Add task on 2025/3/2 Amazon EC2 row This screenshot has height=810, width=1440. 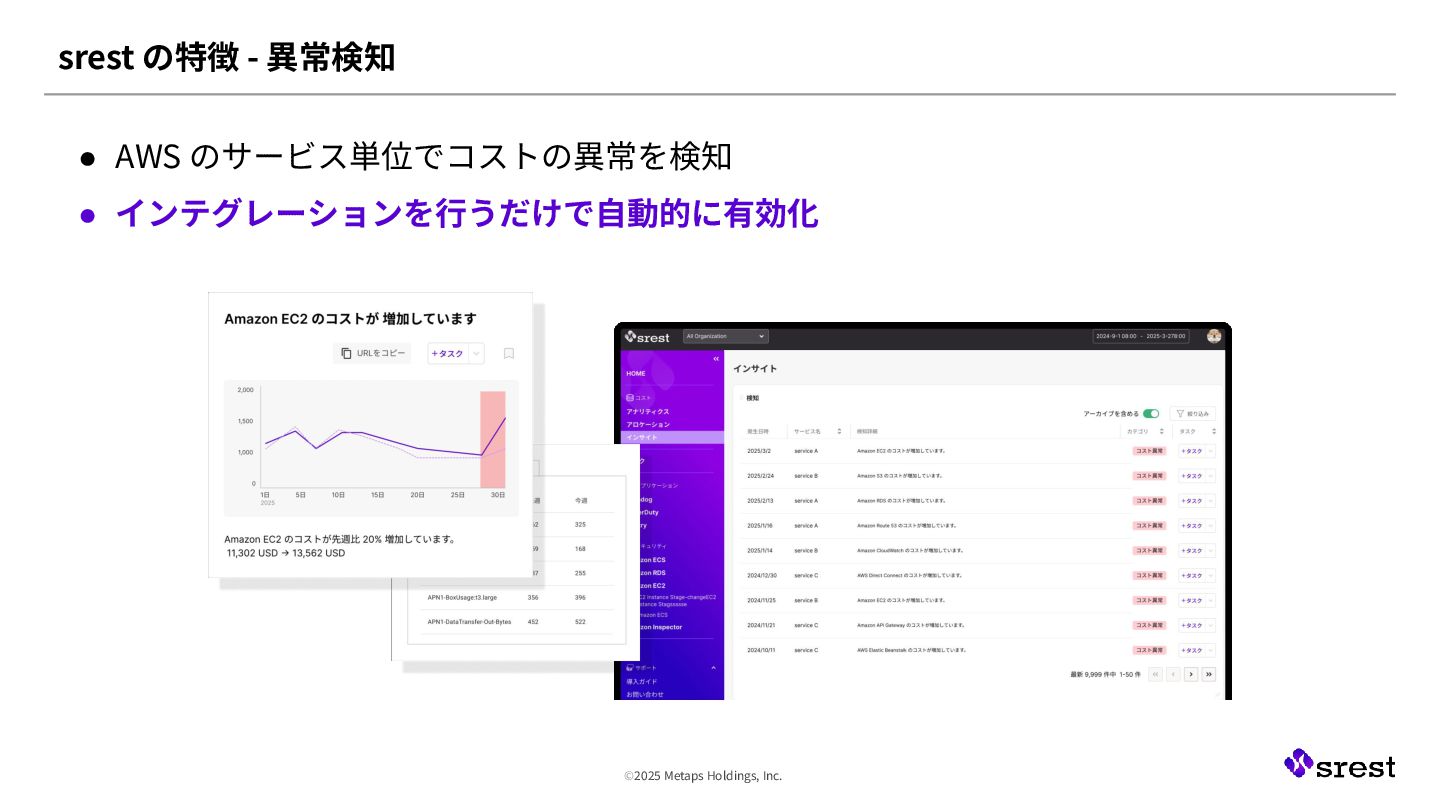[1192, 451]
